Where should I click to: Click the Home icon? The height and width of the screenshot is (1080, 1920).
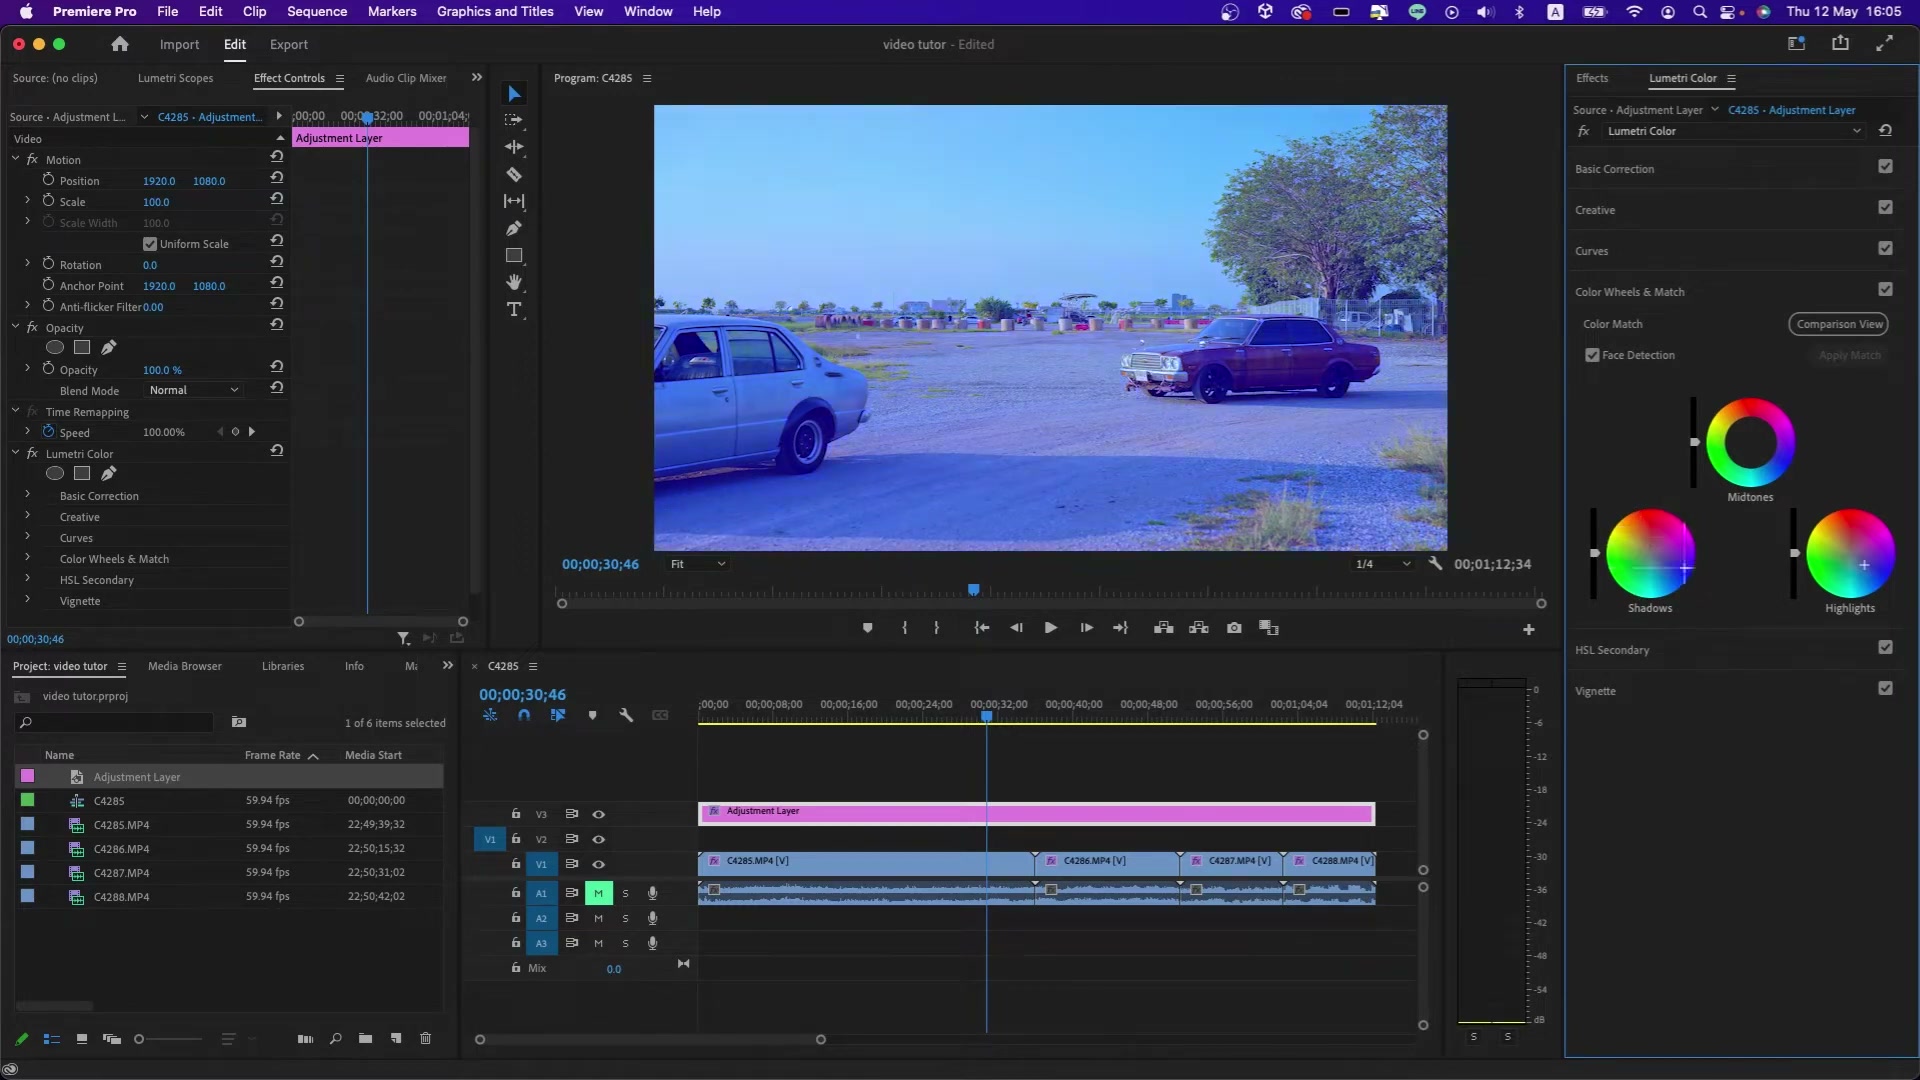pos(120,44)
